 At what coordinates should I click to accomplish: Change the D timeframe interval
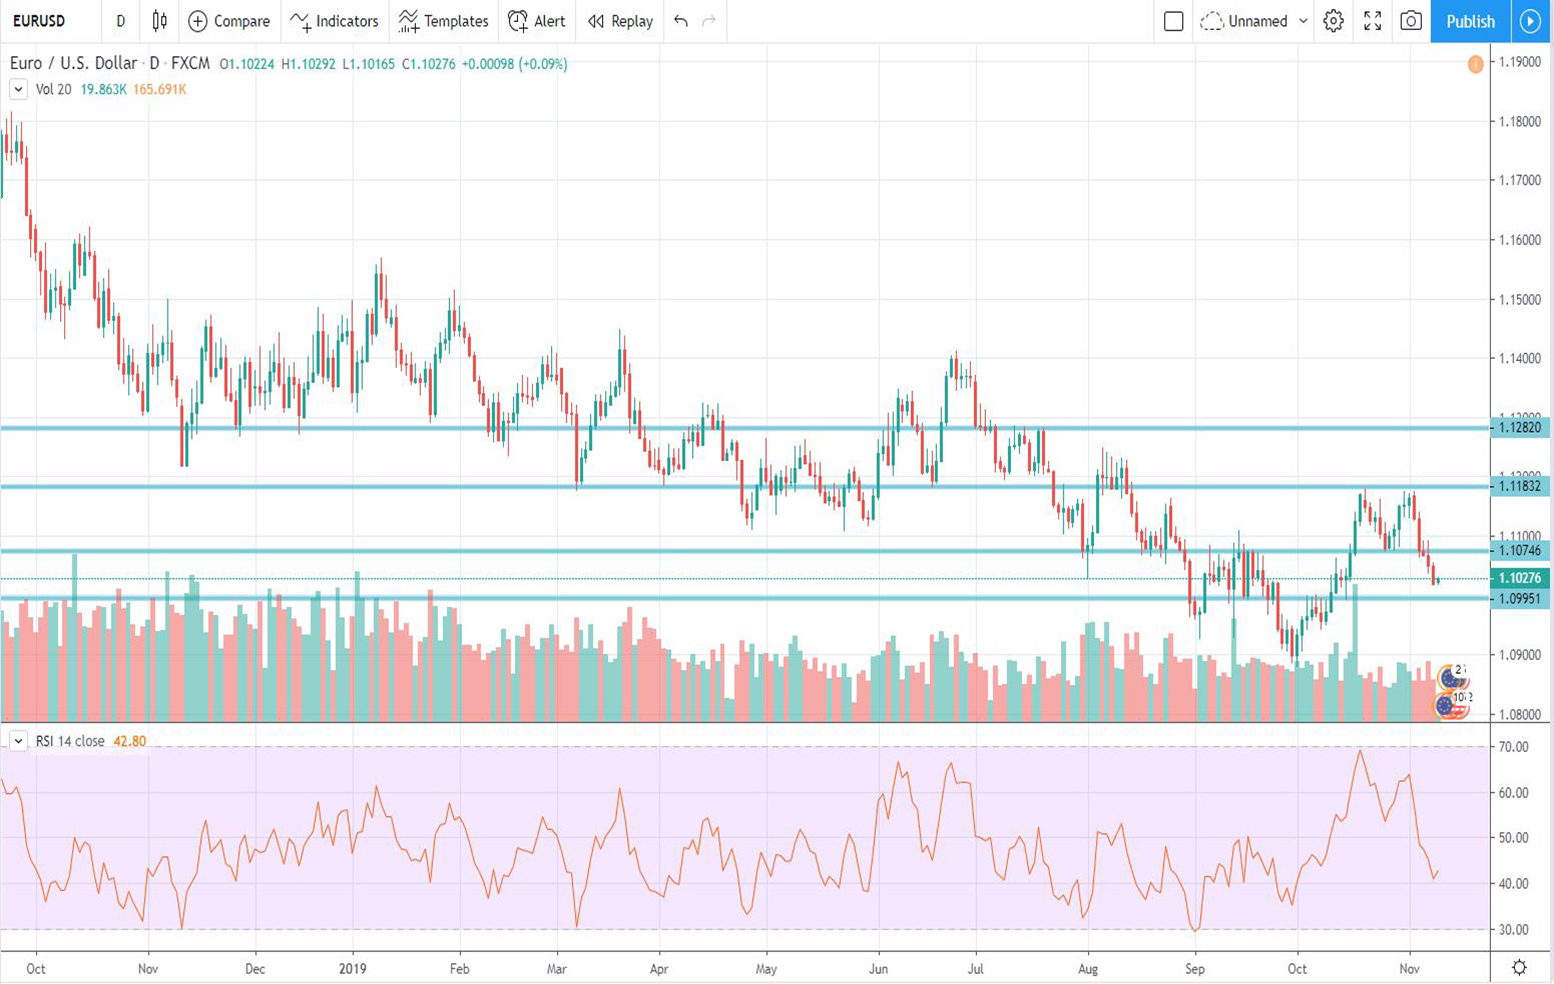pos(121,21)
